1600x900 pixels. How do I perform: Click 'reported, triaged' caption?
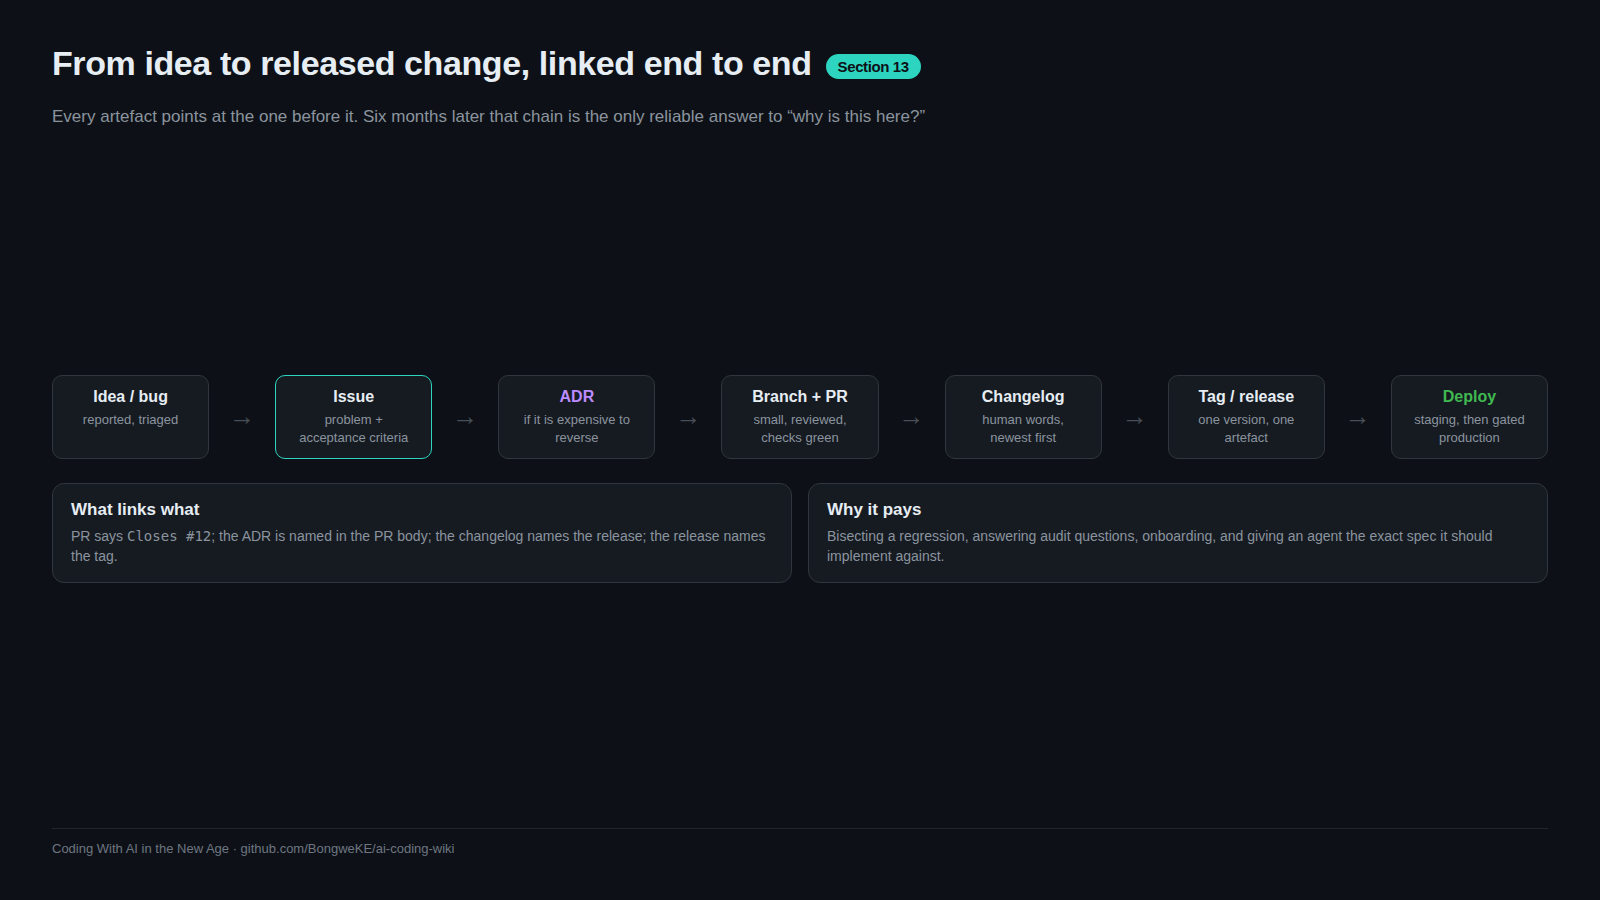(130, 420)
